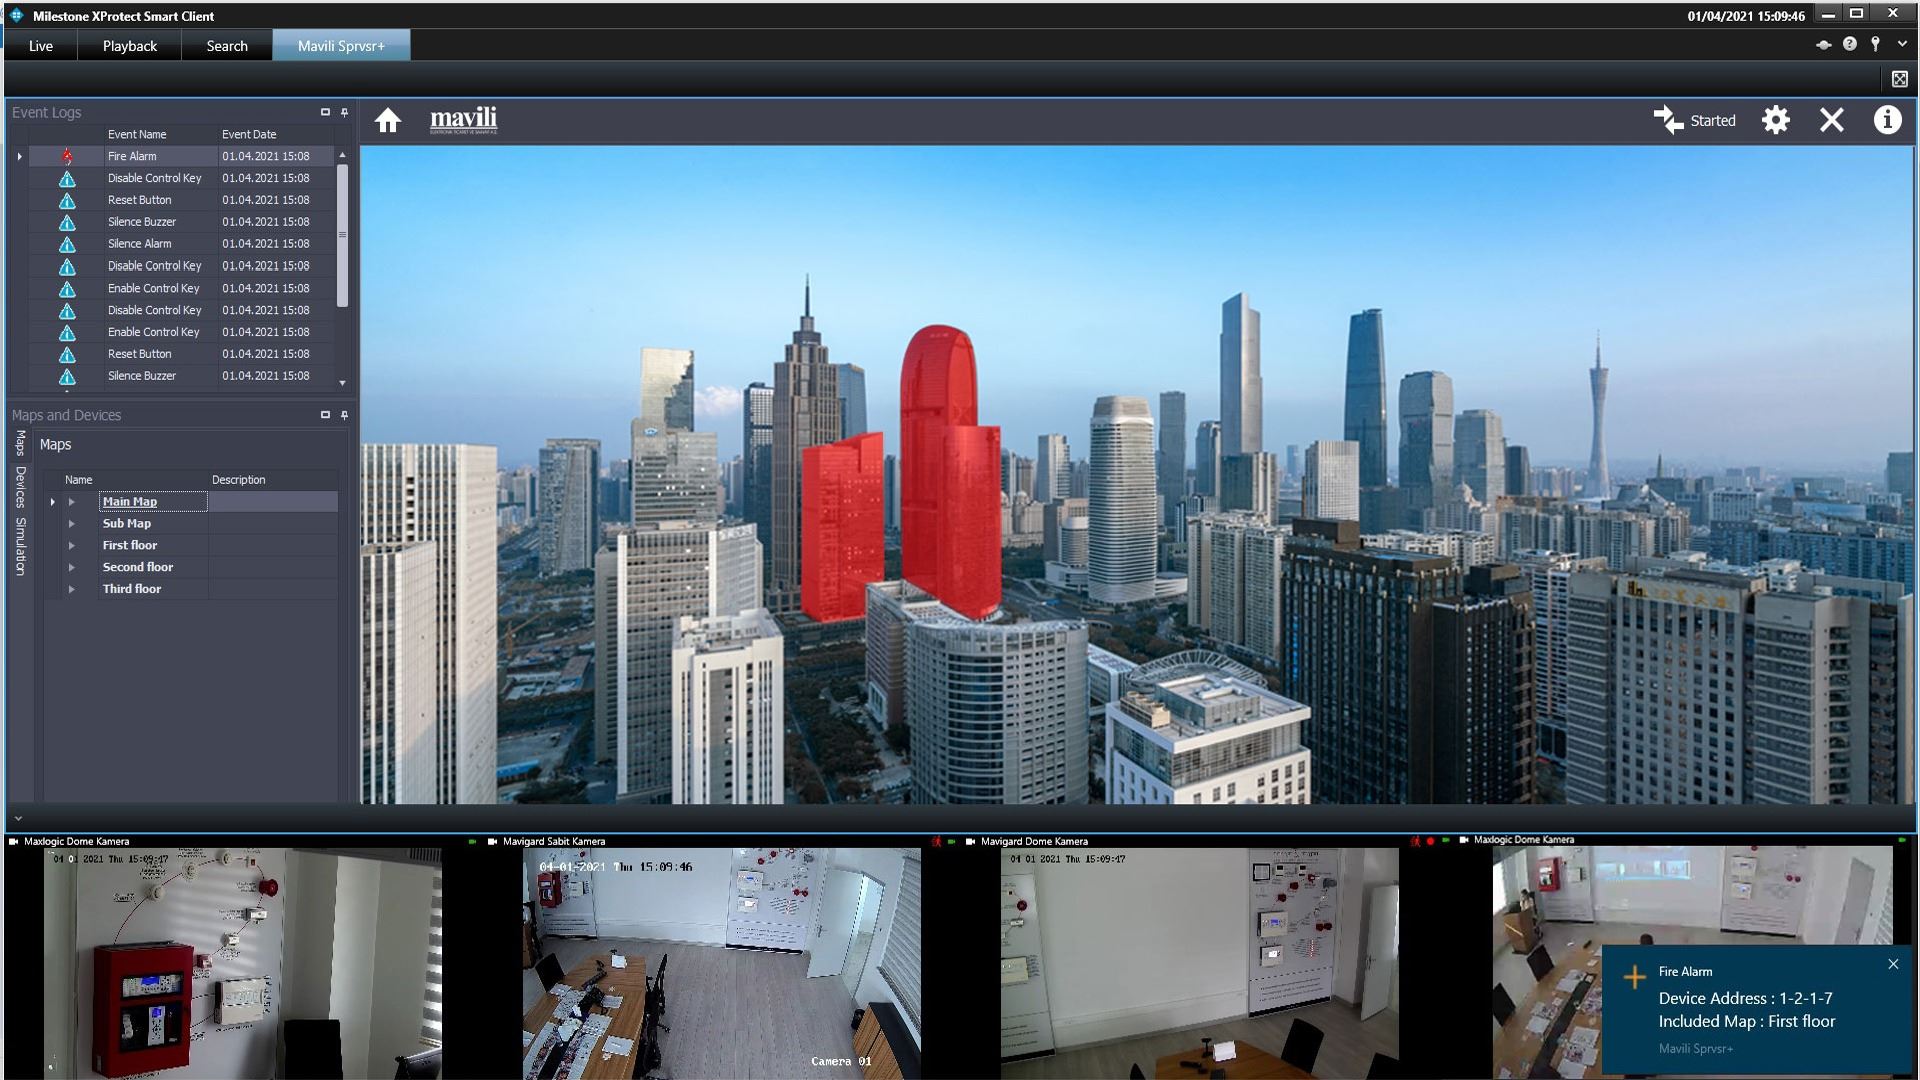Image resolution: width=1920 pixels, height=1080 pixels.
Task: Sort by Event Name column header
Action: (160, 134)
